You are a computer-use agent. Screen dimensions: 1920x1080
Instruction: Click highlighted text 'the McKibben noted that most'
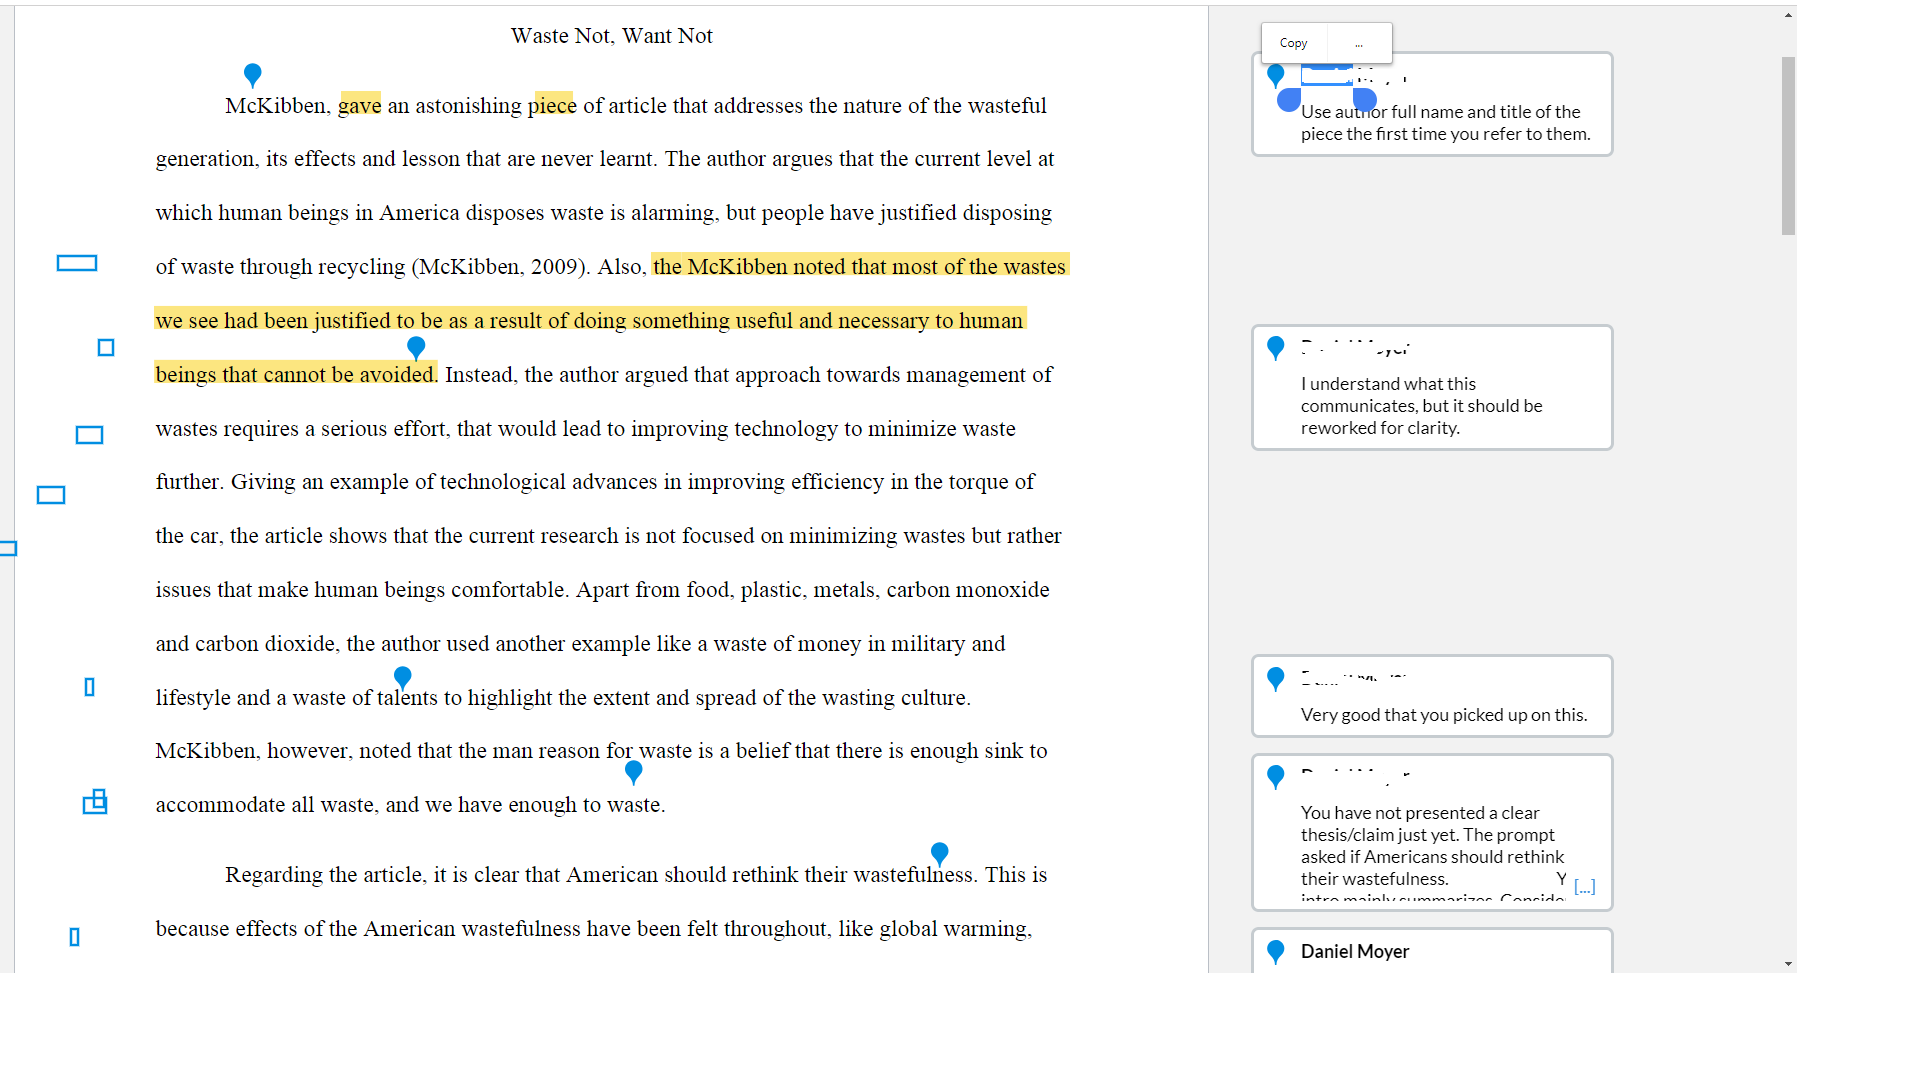pyautogui.click(x=796, y=266)
